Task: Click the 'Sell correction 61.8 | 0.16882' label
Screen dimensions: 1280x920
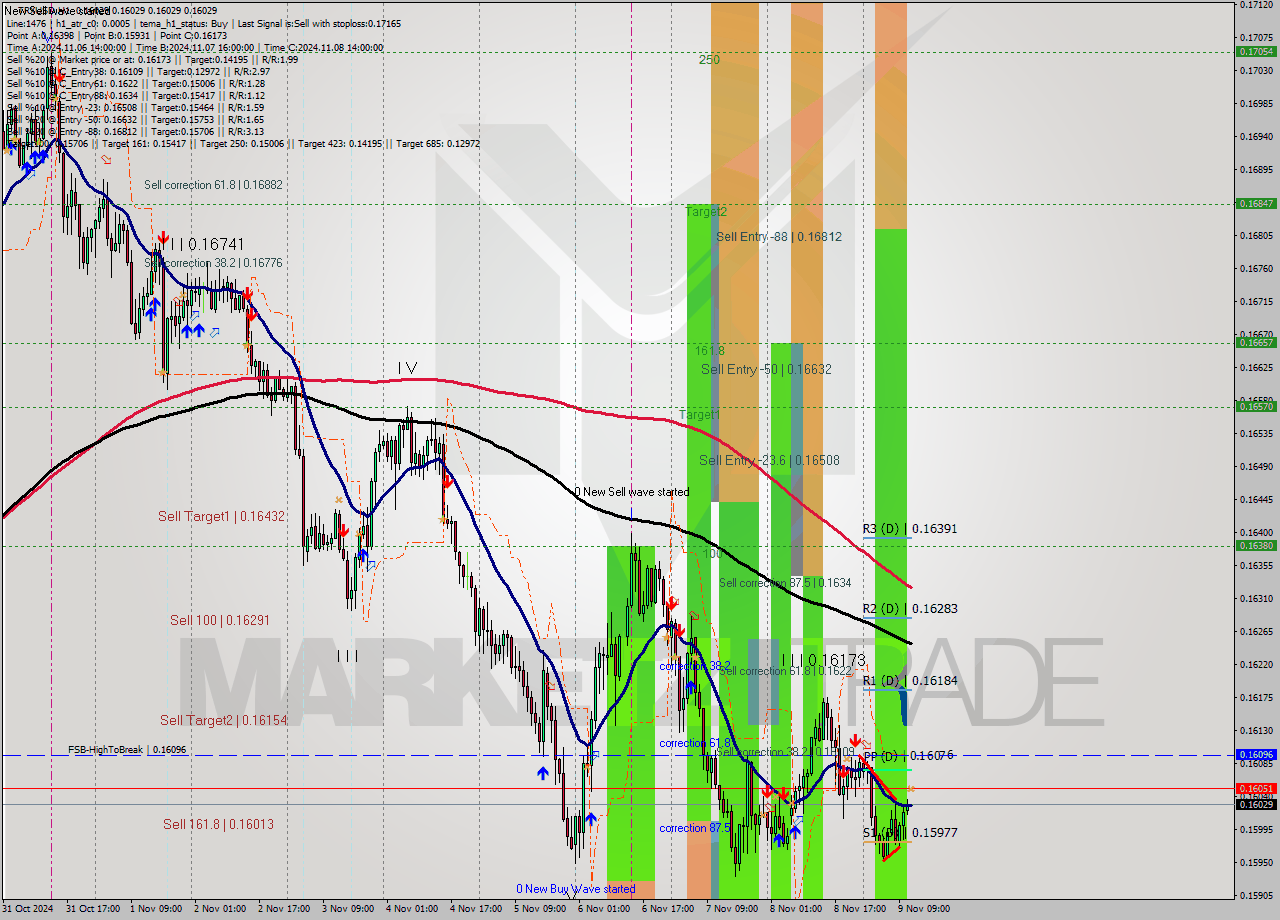Action: pos(213,185)
